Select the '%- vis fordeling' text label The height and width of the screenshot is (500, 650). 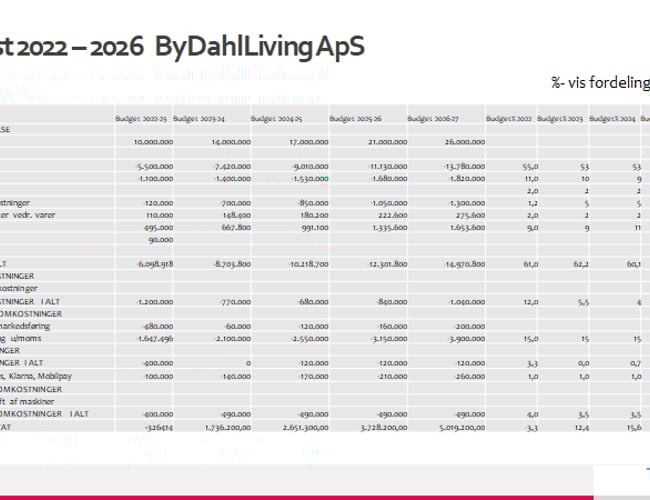599,83
